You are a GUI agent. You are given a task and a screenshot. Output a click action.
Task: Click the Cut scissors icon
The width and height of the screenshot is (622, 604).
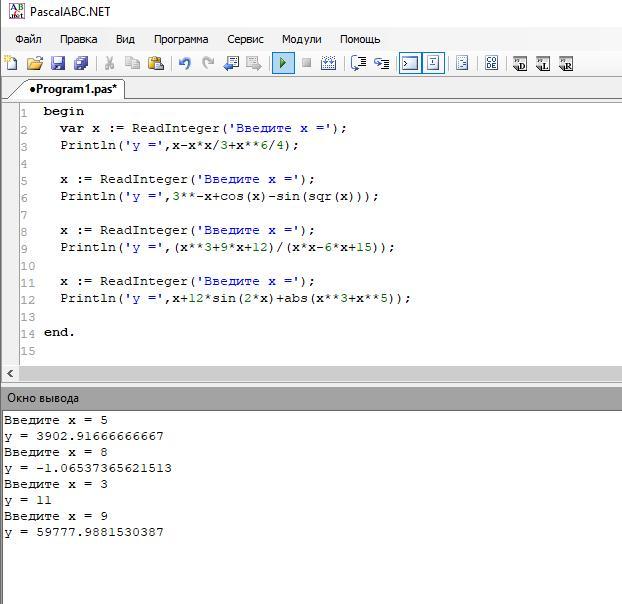(x=111, y=63)
